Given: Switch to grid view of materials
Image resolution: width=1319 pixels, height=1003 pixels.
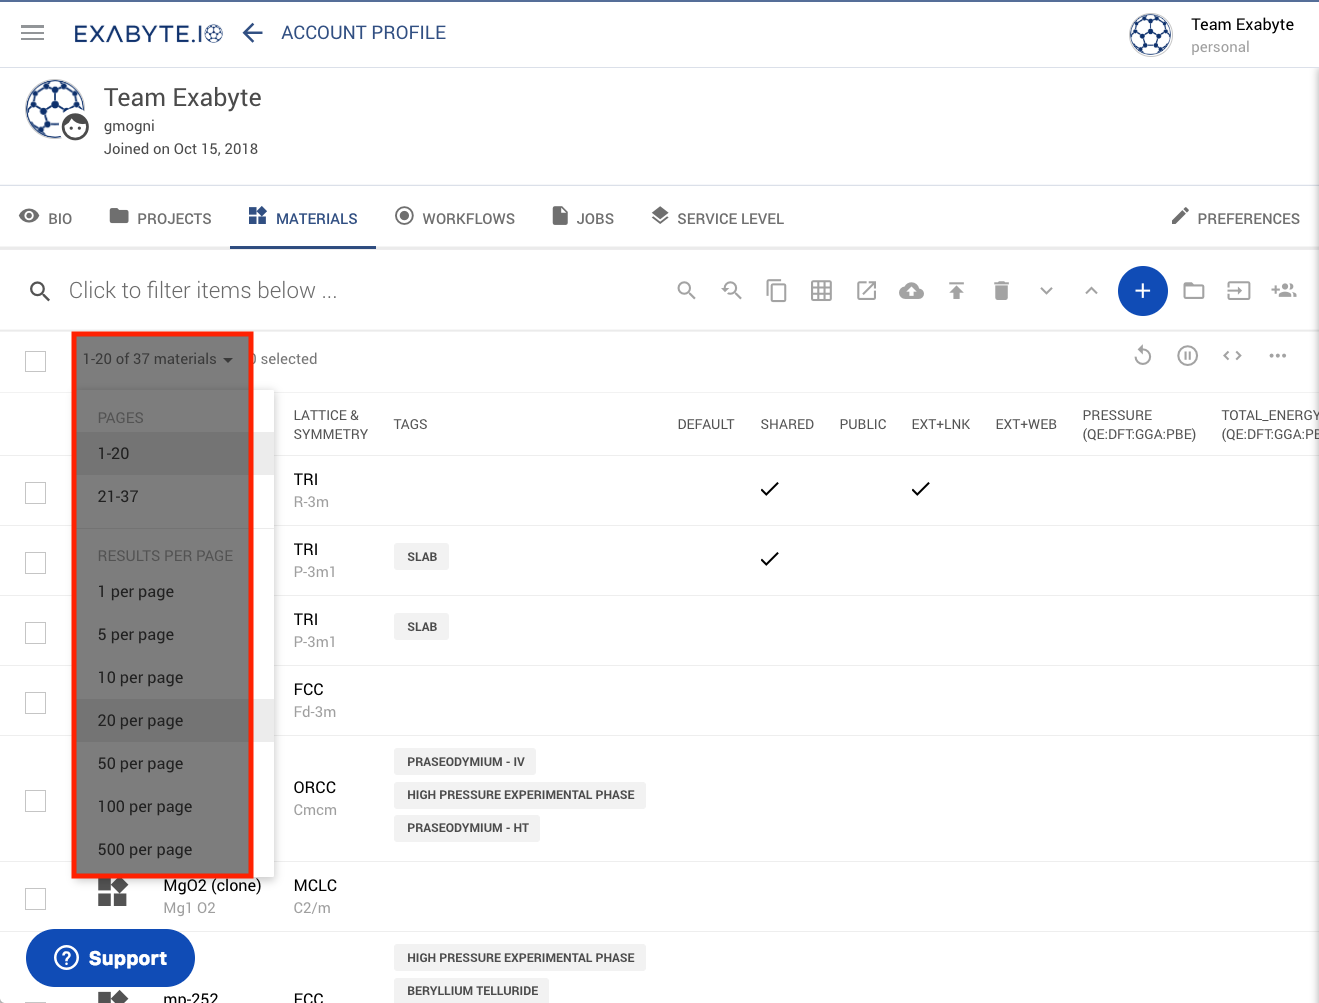Looking at the screenshot, I should tap(821, 290).
